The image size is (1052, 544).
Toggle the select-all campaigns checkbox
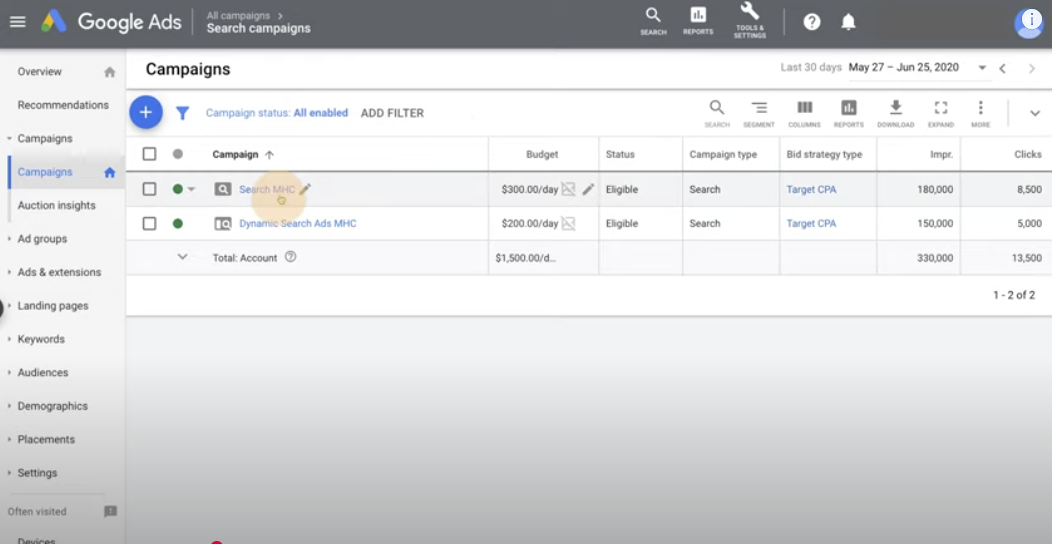coord(149,154)
